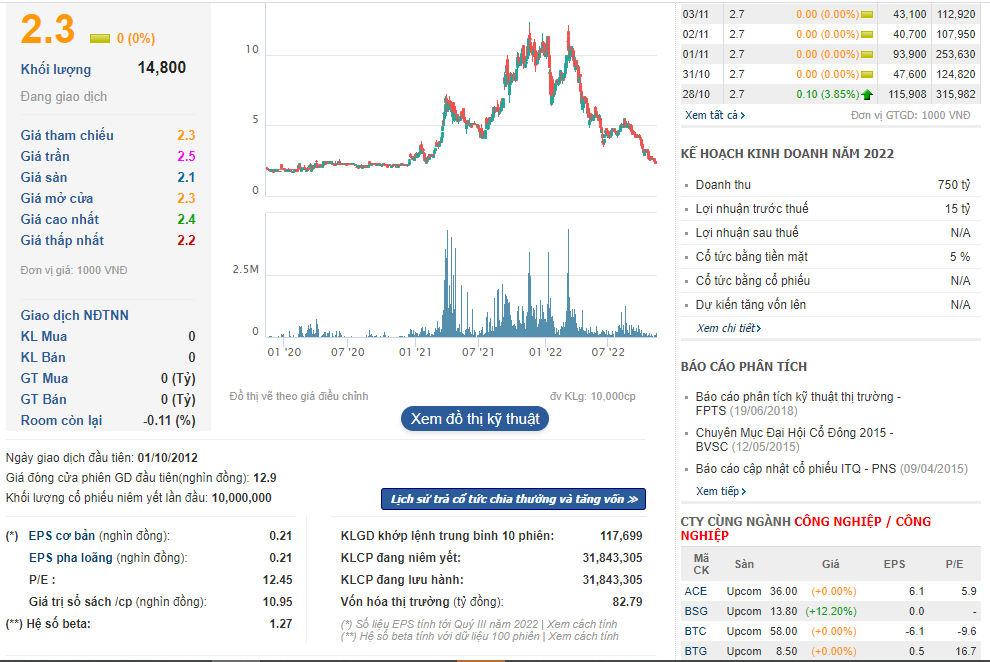The height and width of the screenshot is (662, 990).
Task: Click the green up arrow on 28/10 row
Action: pos(867,95)
